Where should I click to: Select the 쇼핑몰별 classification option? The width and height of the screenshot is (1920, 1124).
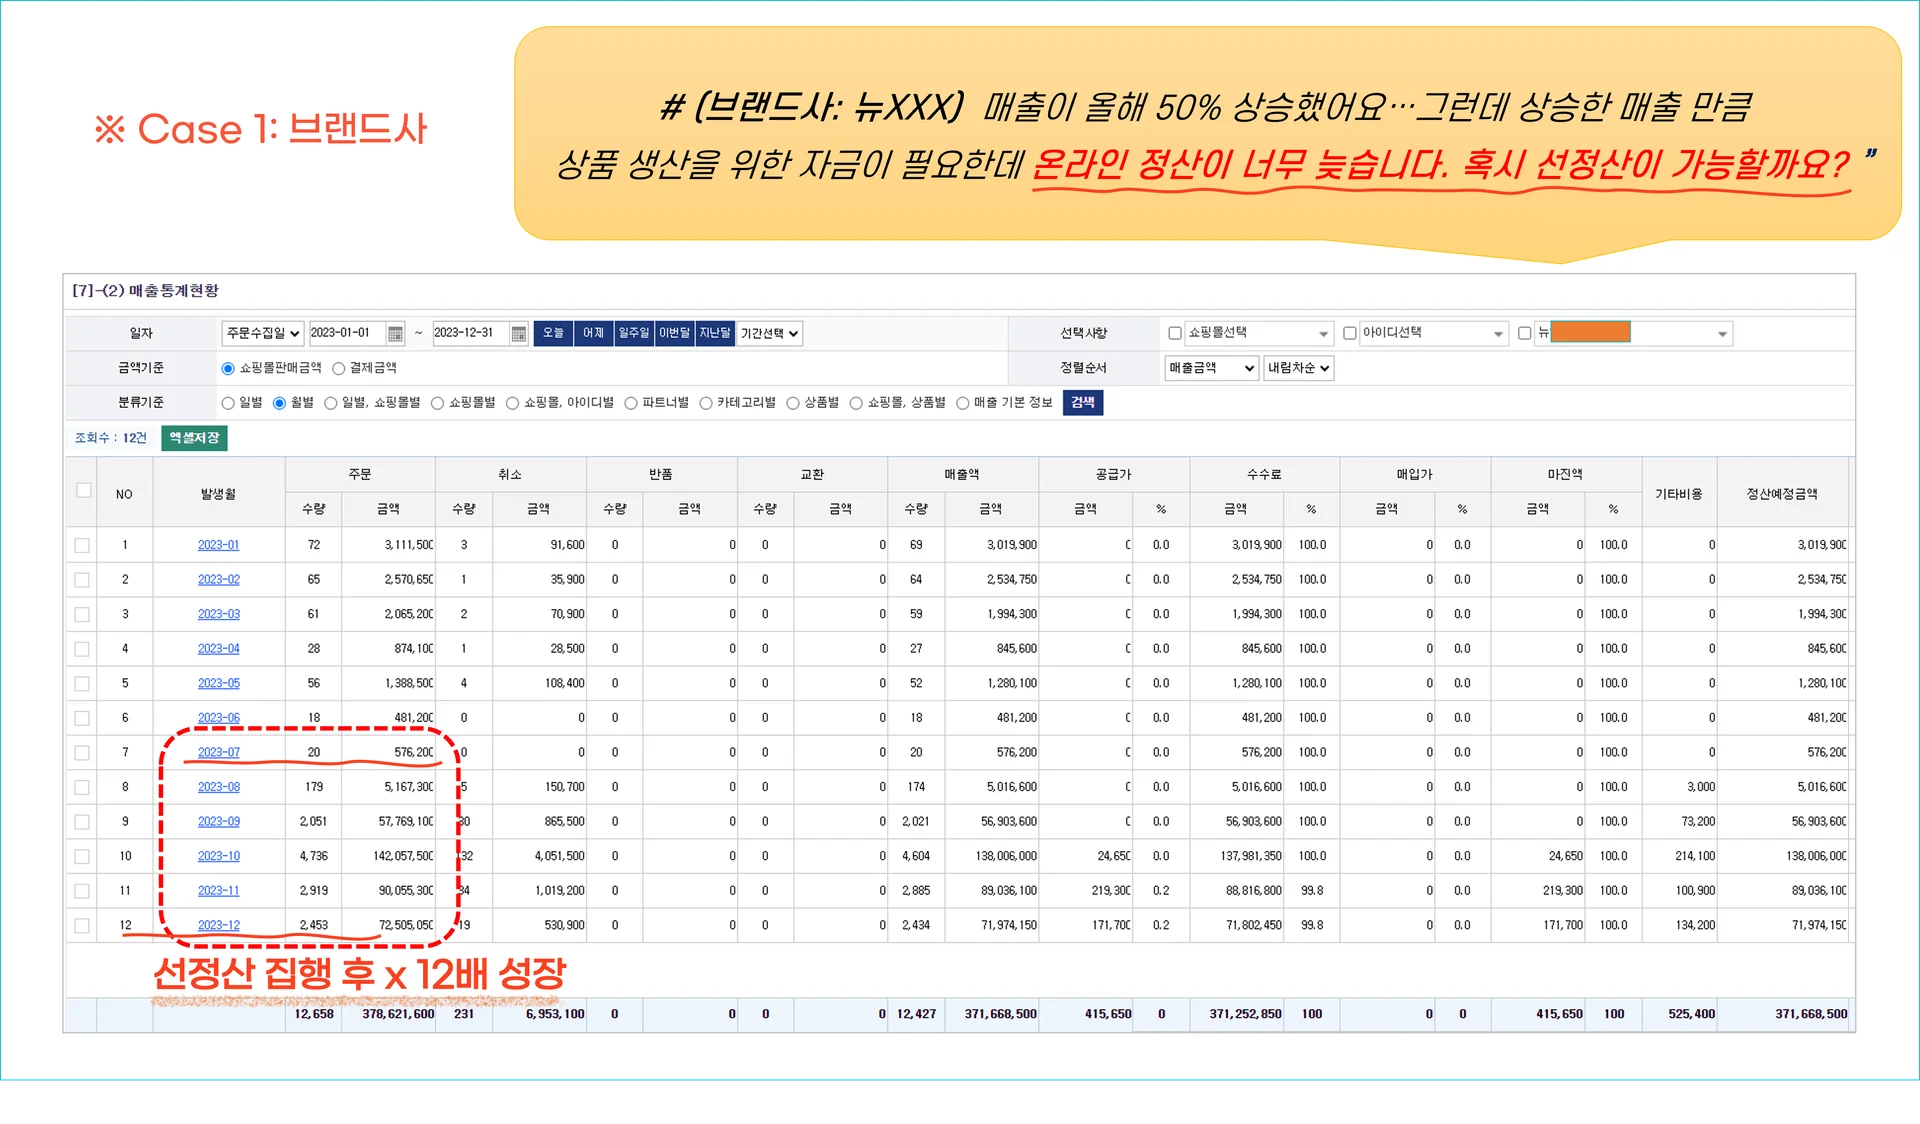[437, 403]
